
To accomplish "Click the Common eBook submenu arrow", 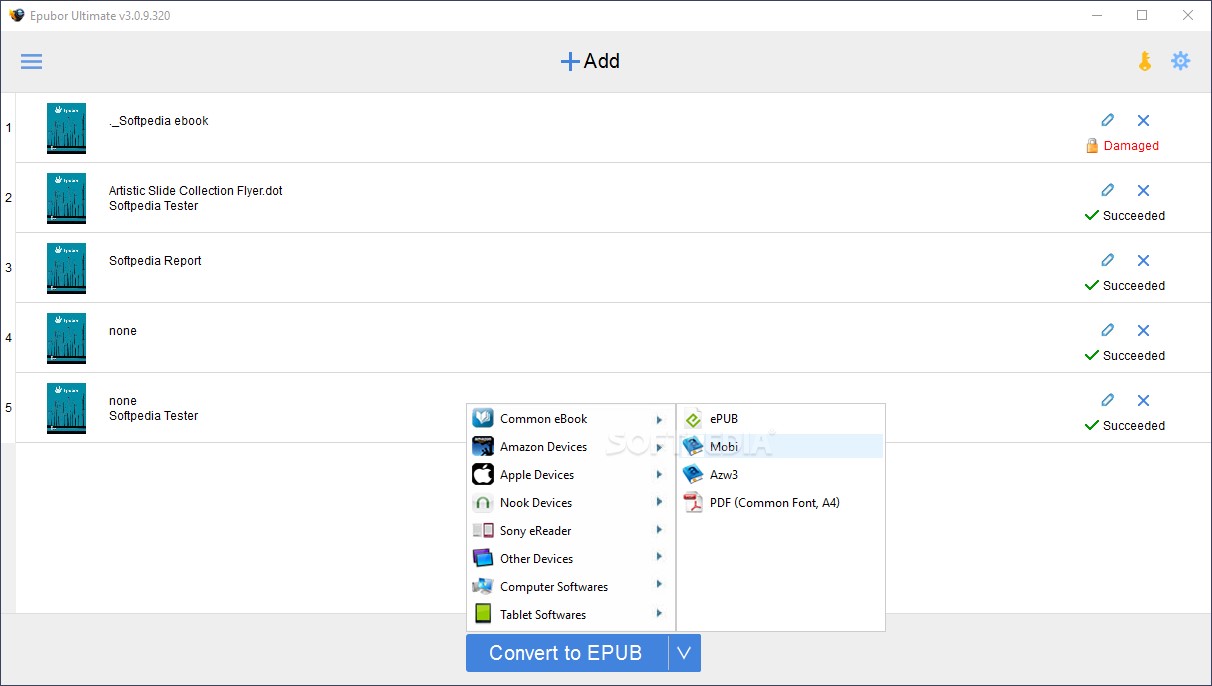I will tap(659, 419).
